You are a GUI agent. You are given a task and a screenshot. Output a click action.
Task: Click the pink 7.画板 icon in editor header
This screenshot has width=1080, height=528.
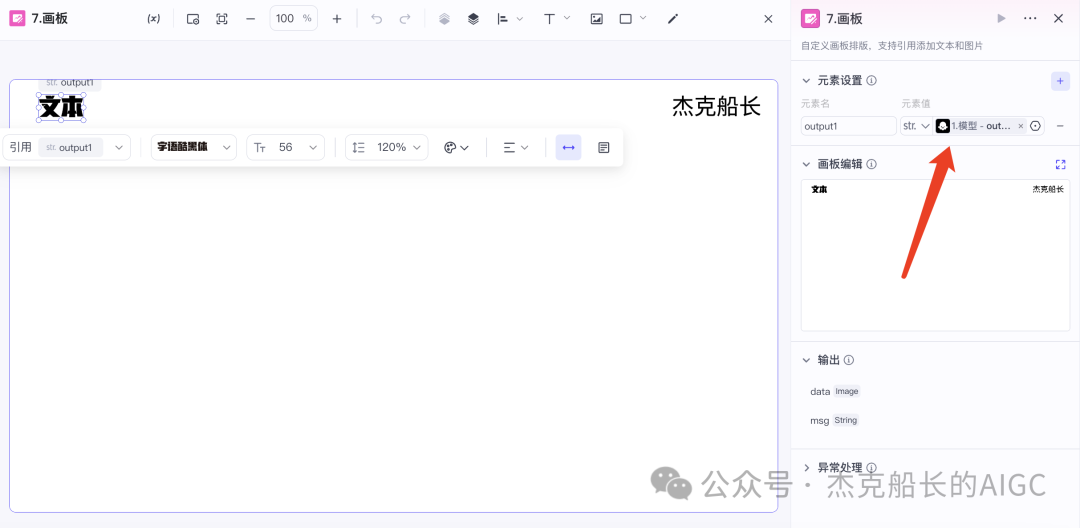(17, 19)
